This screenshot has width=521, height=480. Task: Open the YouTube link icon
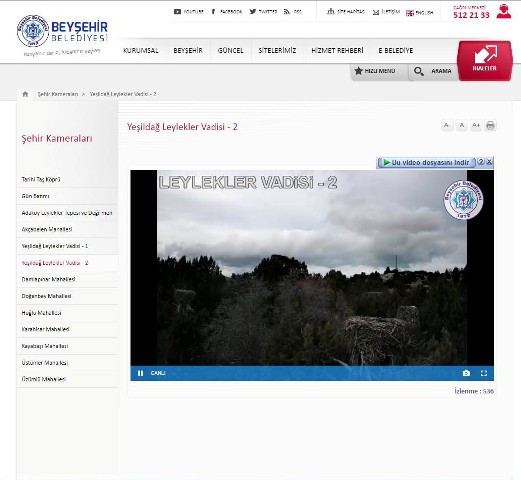click(x=177, y=12)
